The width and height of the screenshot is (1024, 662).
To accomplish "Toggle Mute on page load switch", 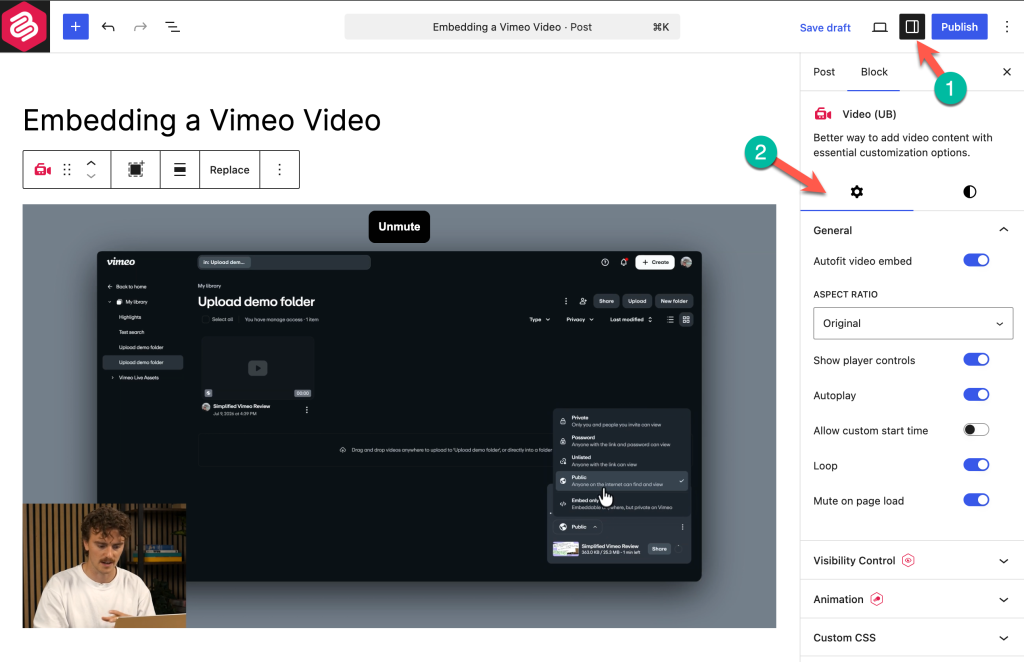I will tap(976, 500).
